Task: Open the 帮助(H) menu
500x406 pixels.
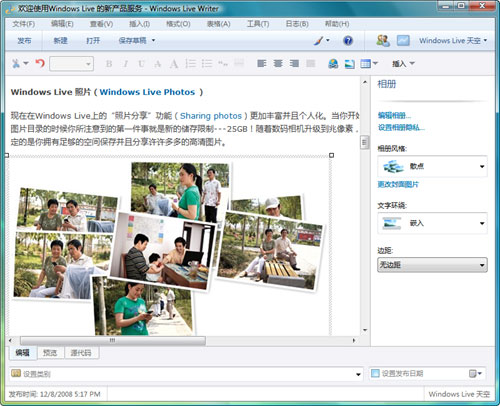Action: tap(337, 24)
